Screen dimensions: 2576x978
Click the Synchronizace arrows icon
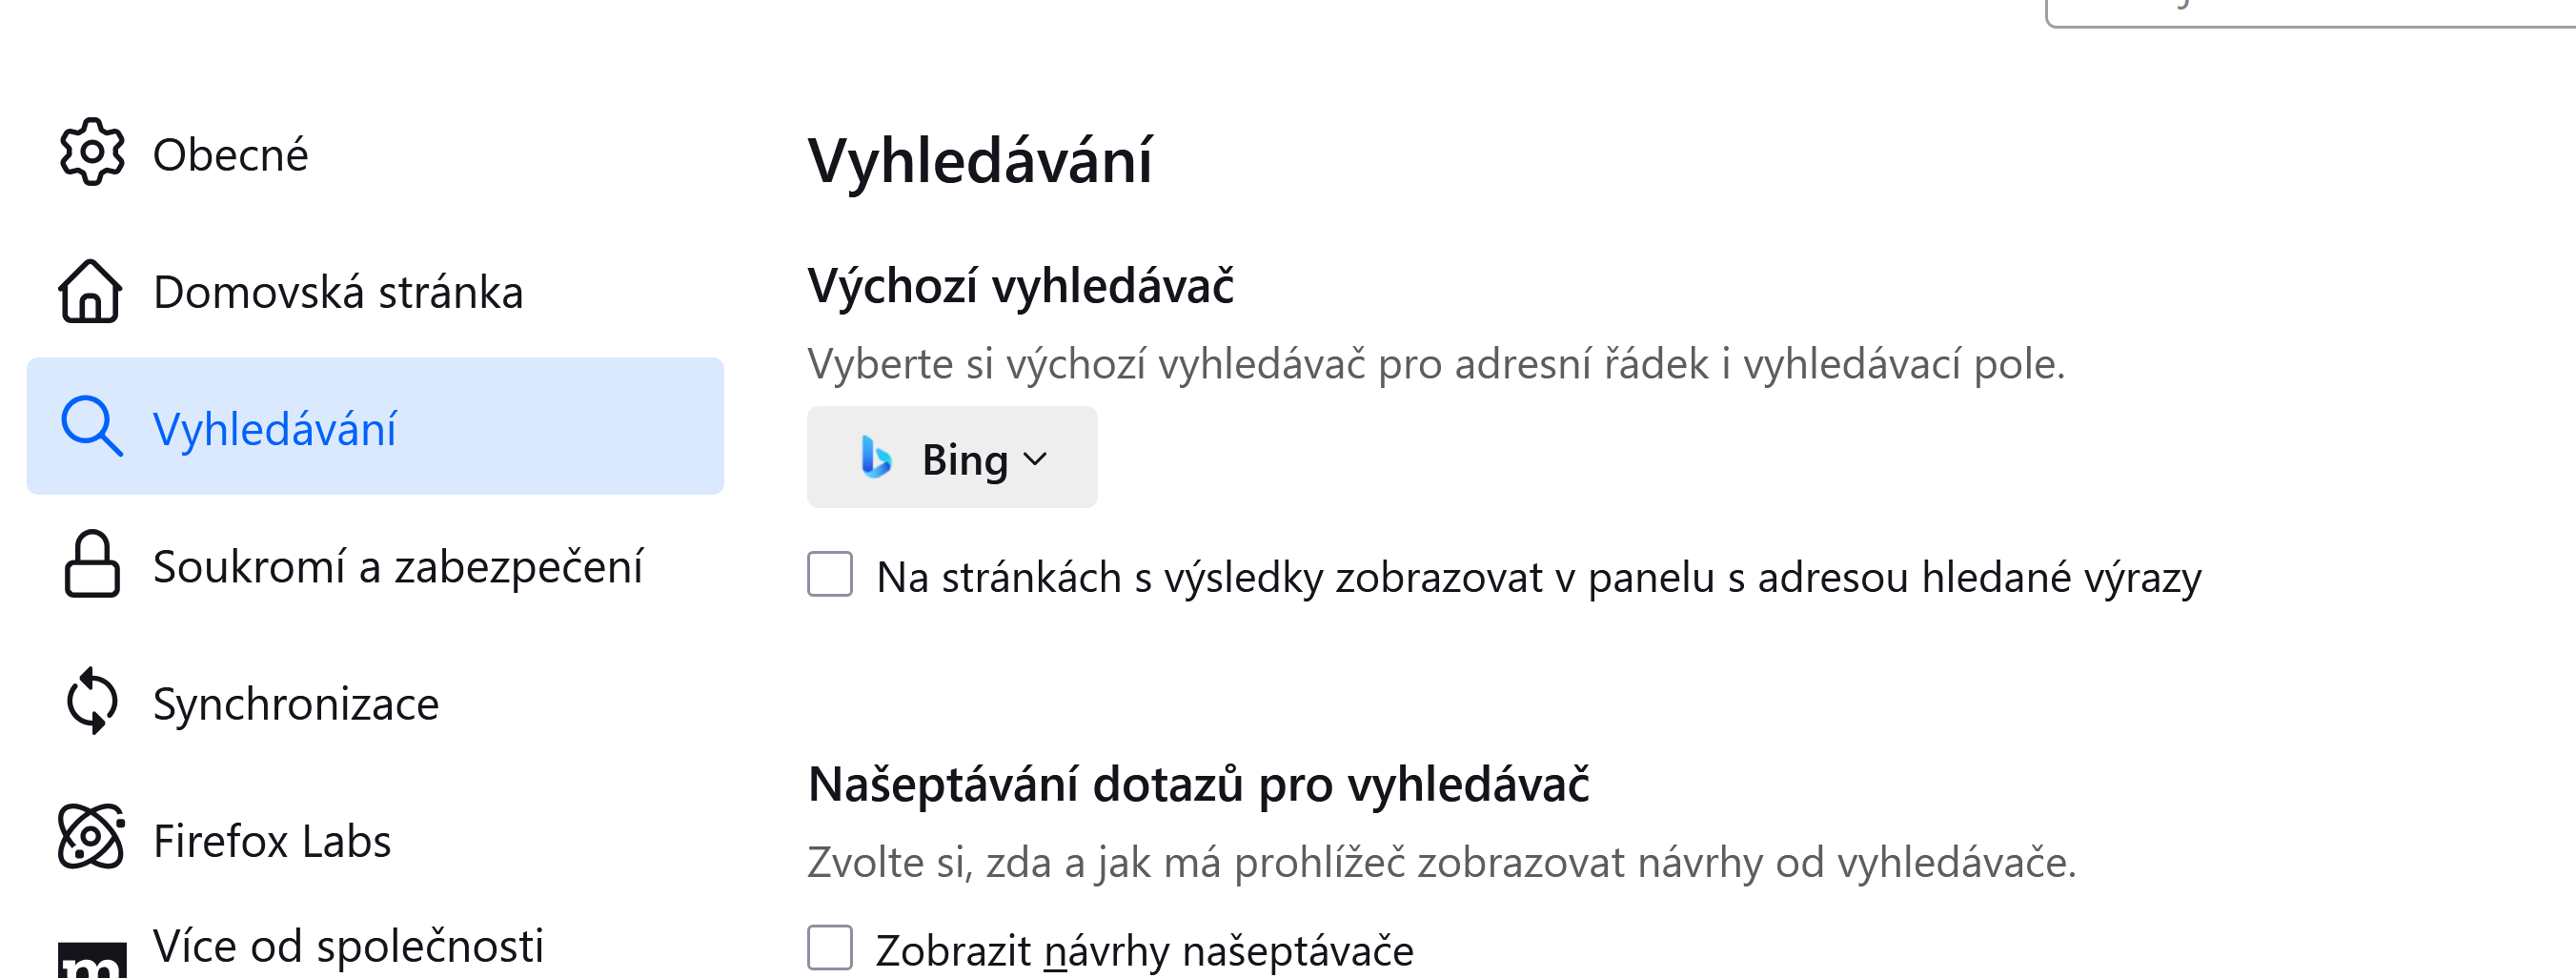[x=91, y=701]
